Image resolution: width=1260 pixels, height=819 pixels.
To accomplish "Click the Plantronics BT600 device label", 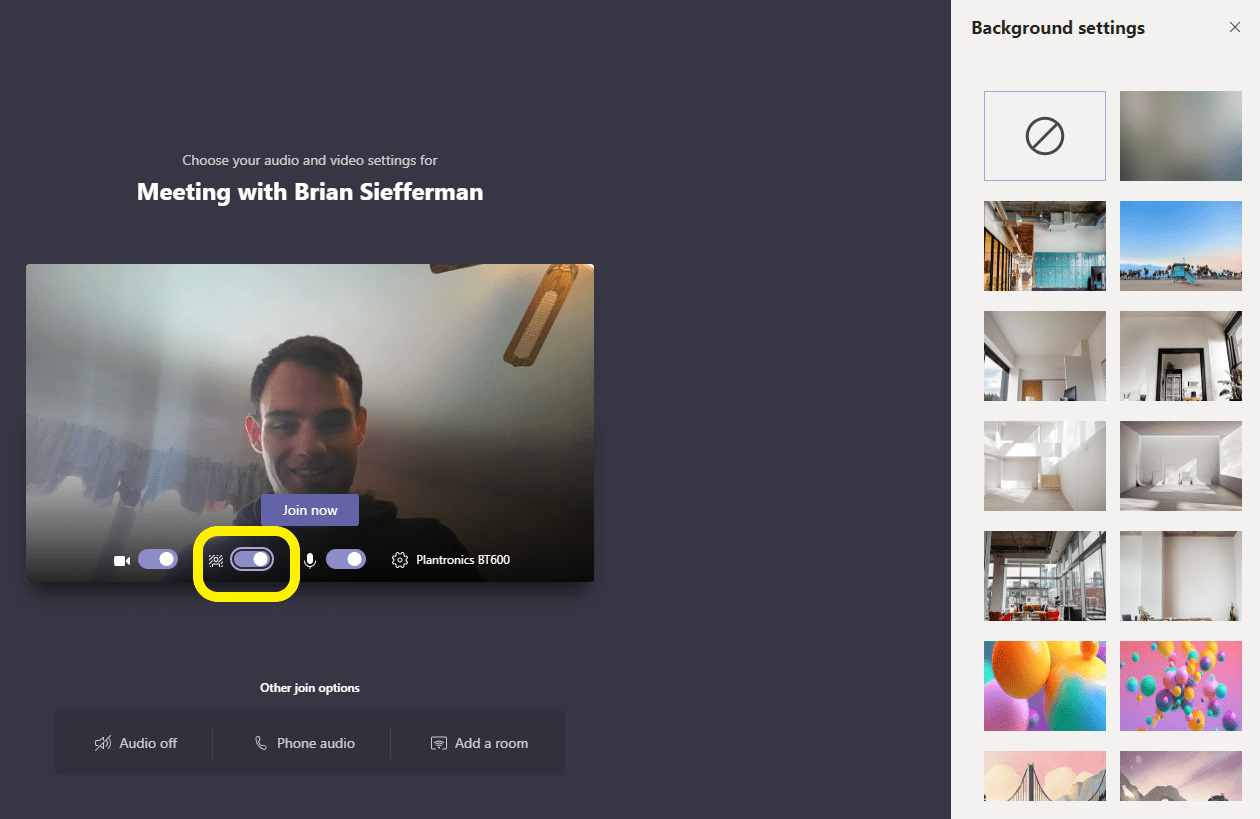I will tap(462, 559).
